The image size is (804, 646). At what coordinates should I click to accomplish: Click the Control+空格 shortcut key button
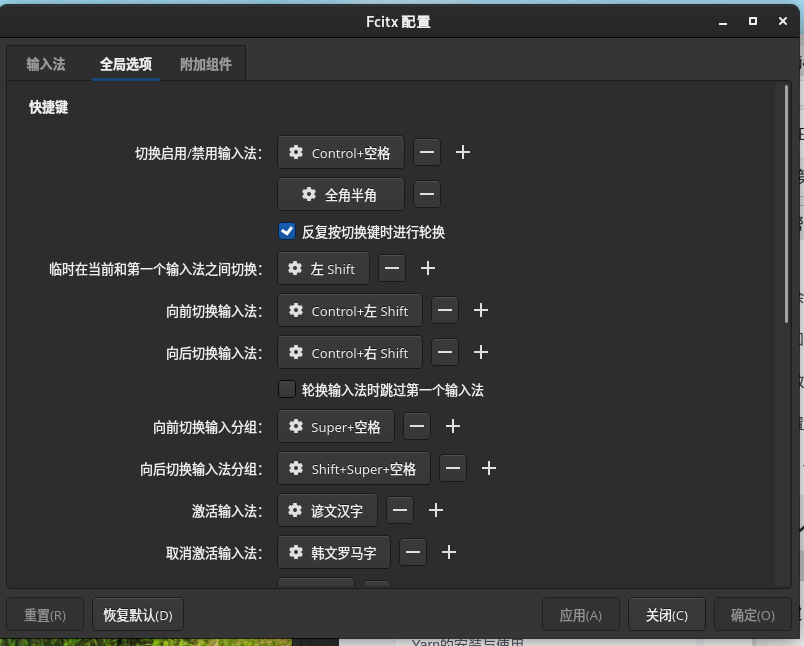click(x=340, y=152)
